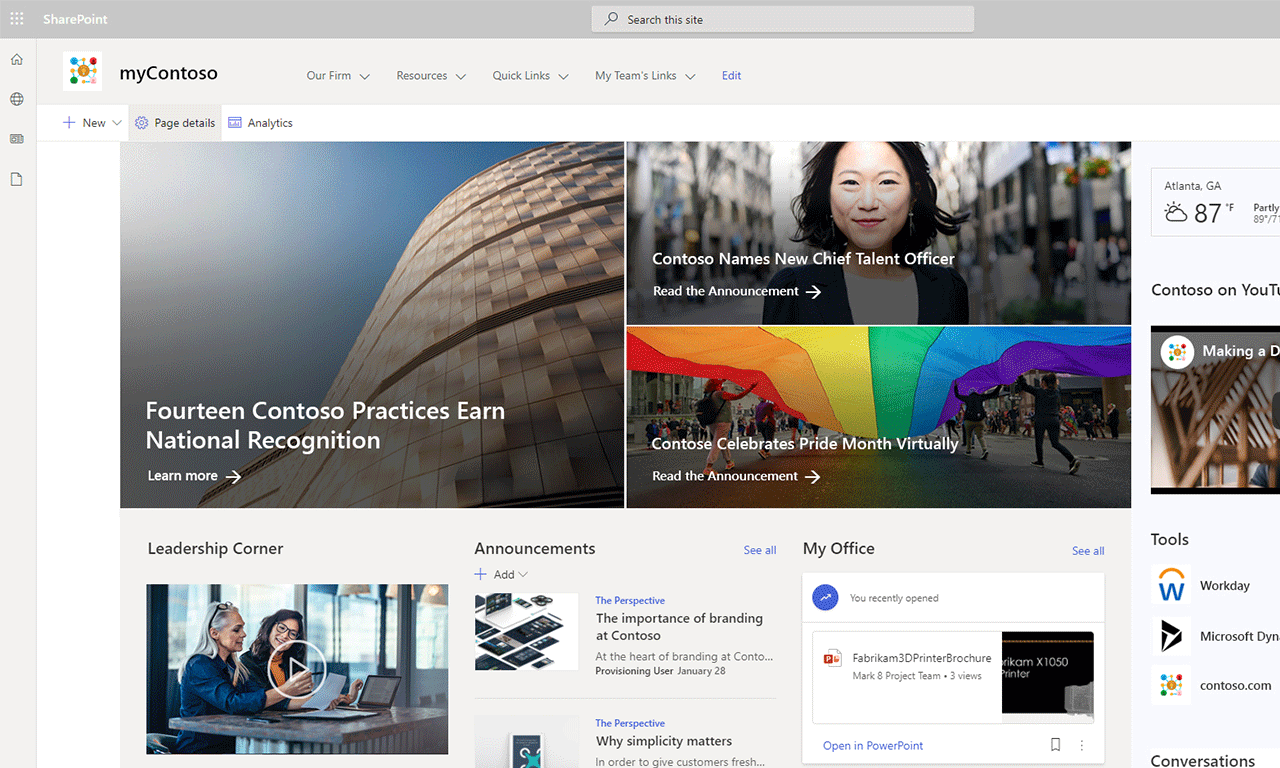Click the myContoso site title
The width and height of the screenshot is (1280, 768).
[168, 73]
